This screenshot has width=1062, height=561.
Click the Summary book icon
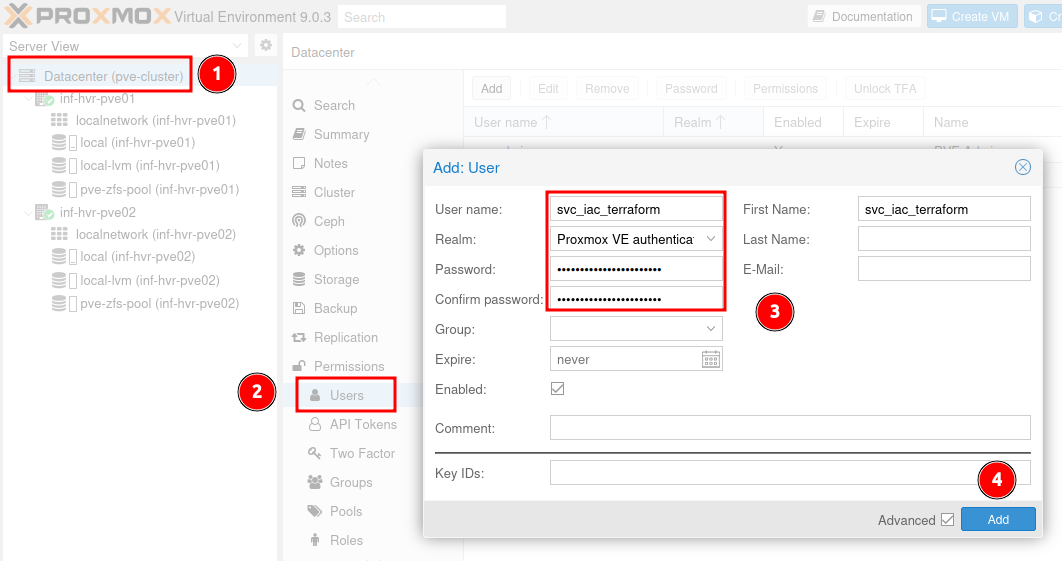[x=299, y=134]
